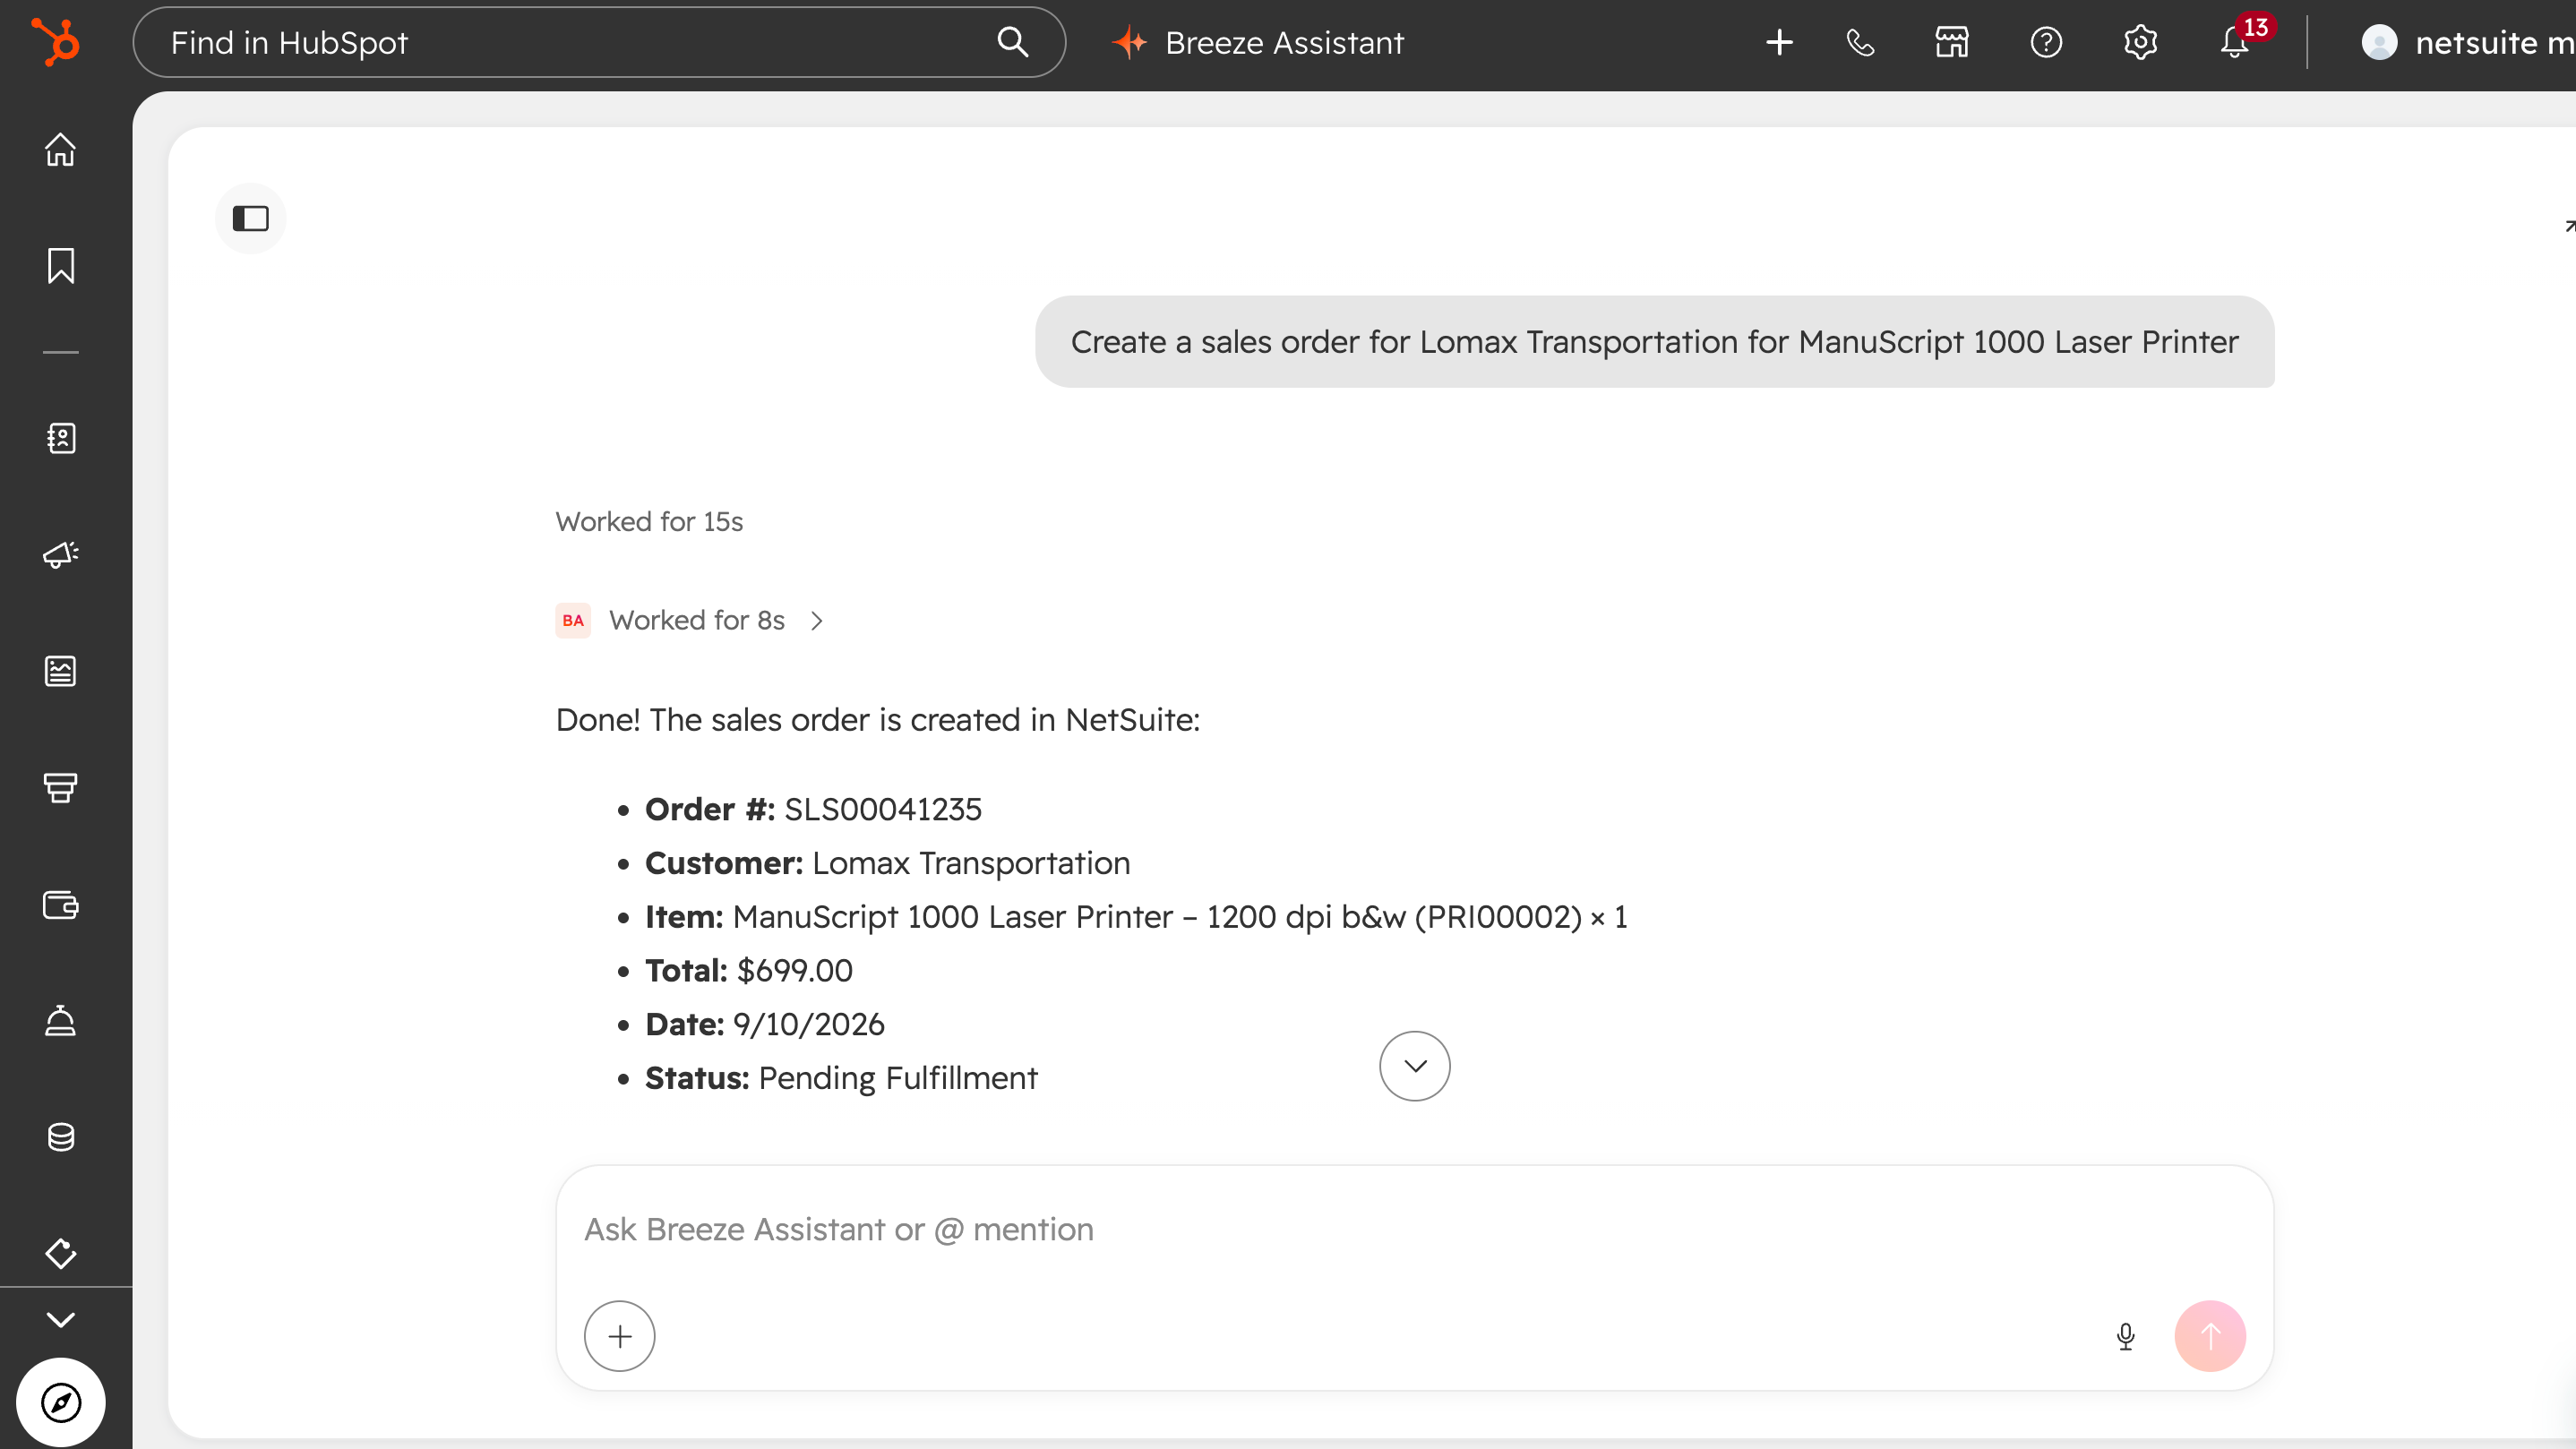Click the order number SLS00041235
Screen dimensions: 2576x1449
point(882,809)
